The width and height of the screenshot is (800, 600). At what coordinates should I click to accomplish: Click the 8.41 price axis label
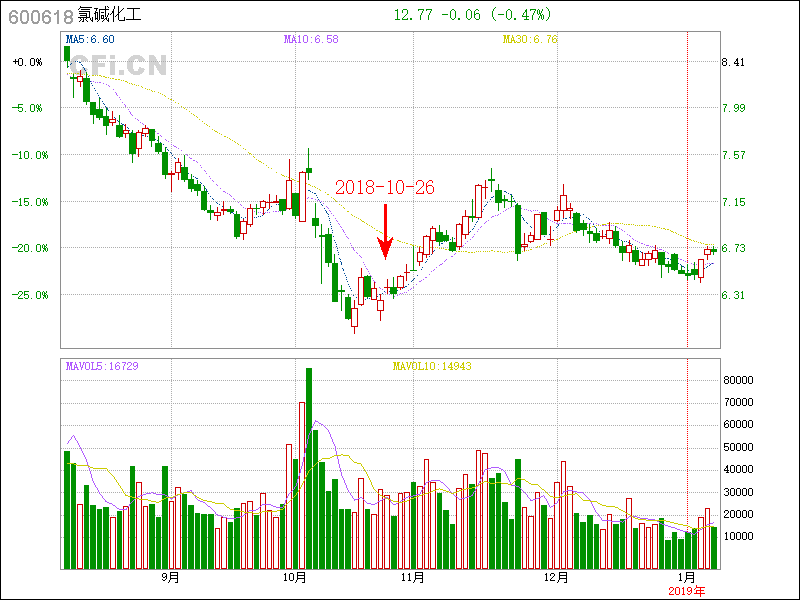pos(733,62)
